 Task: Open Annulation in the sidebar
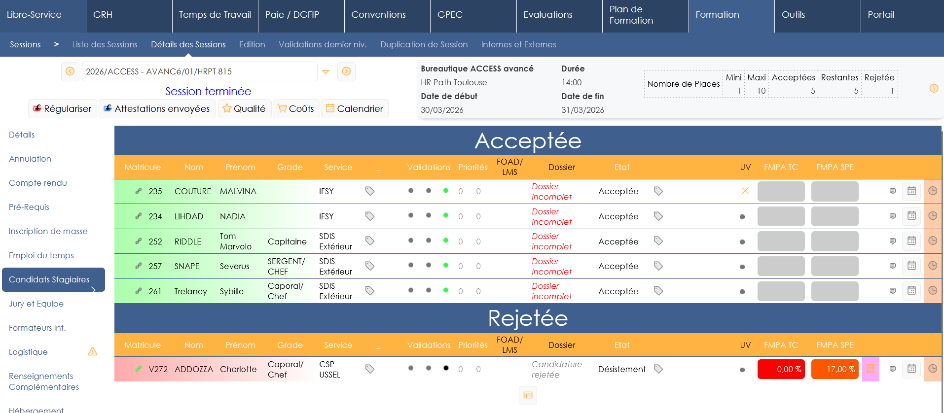(30, 159)
